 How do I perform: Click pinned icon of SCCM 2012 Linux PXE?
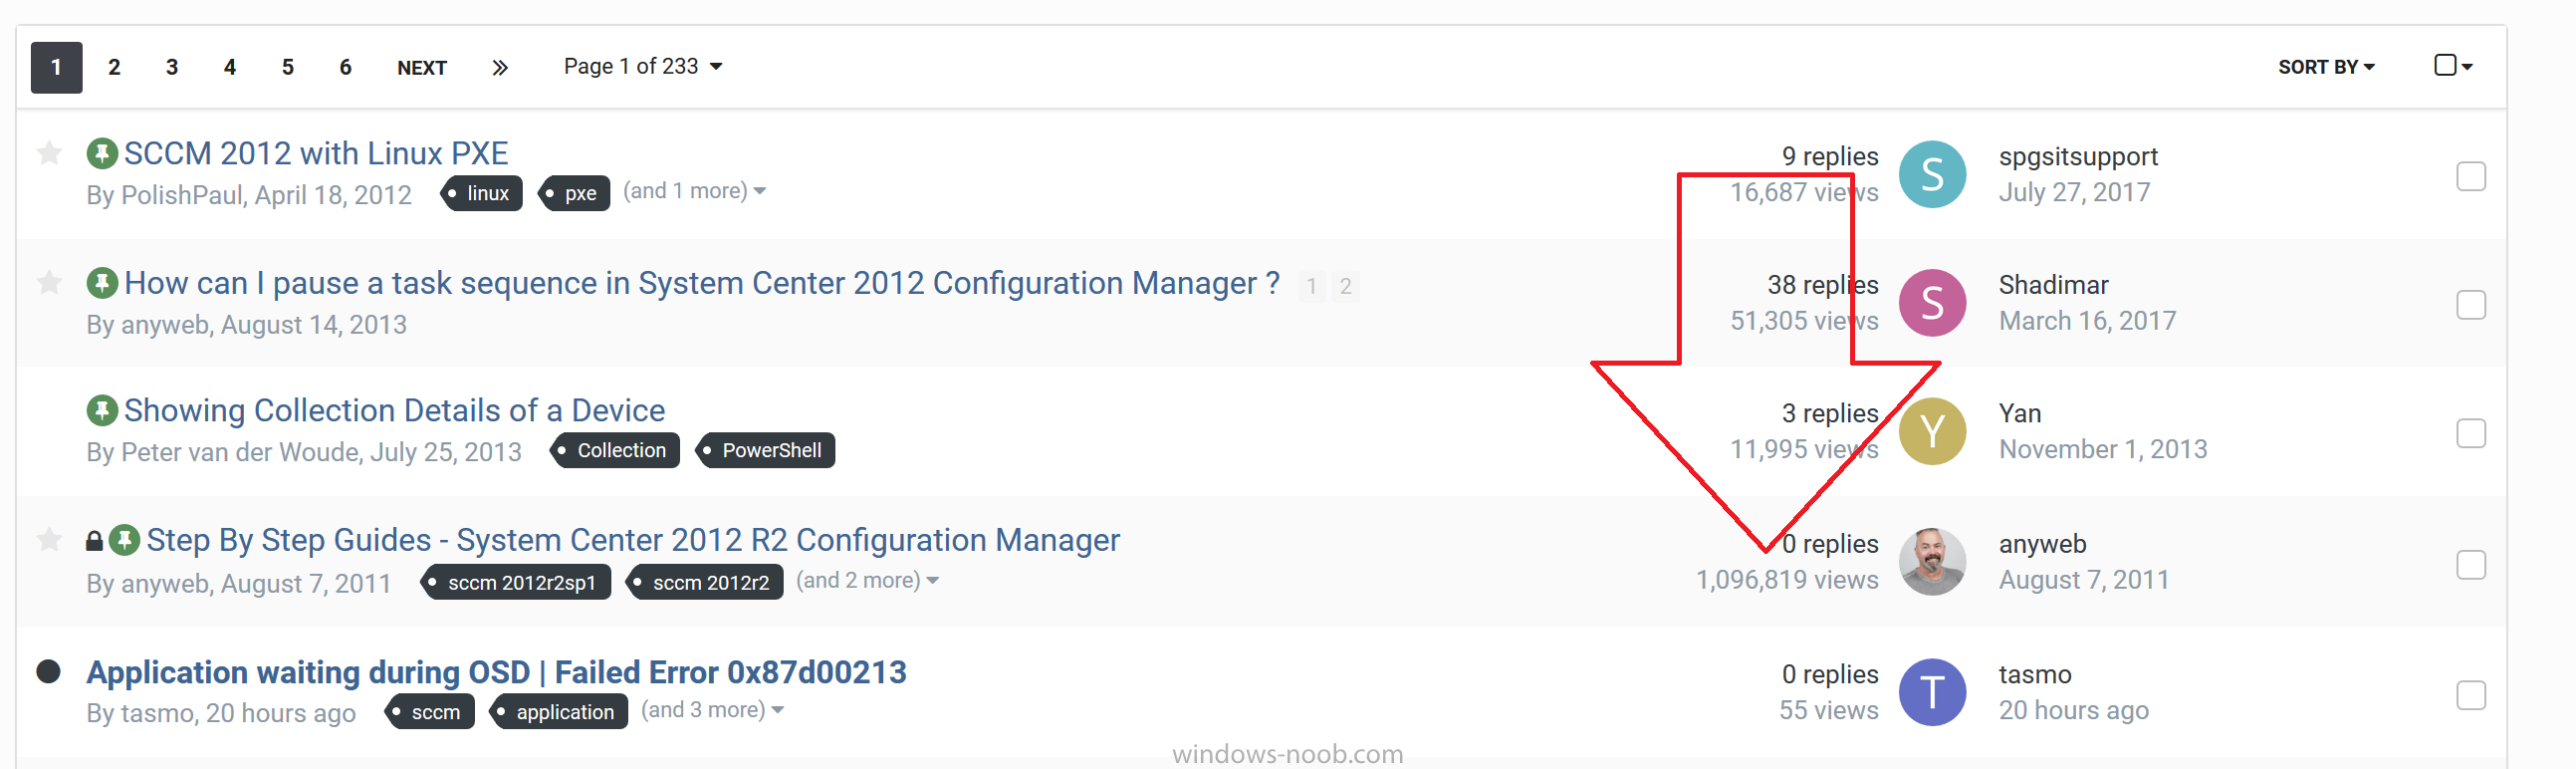pos(102,153)
